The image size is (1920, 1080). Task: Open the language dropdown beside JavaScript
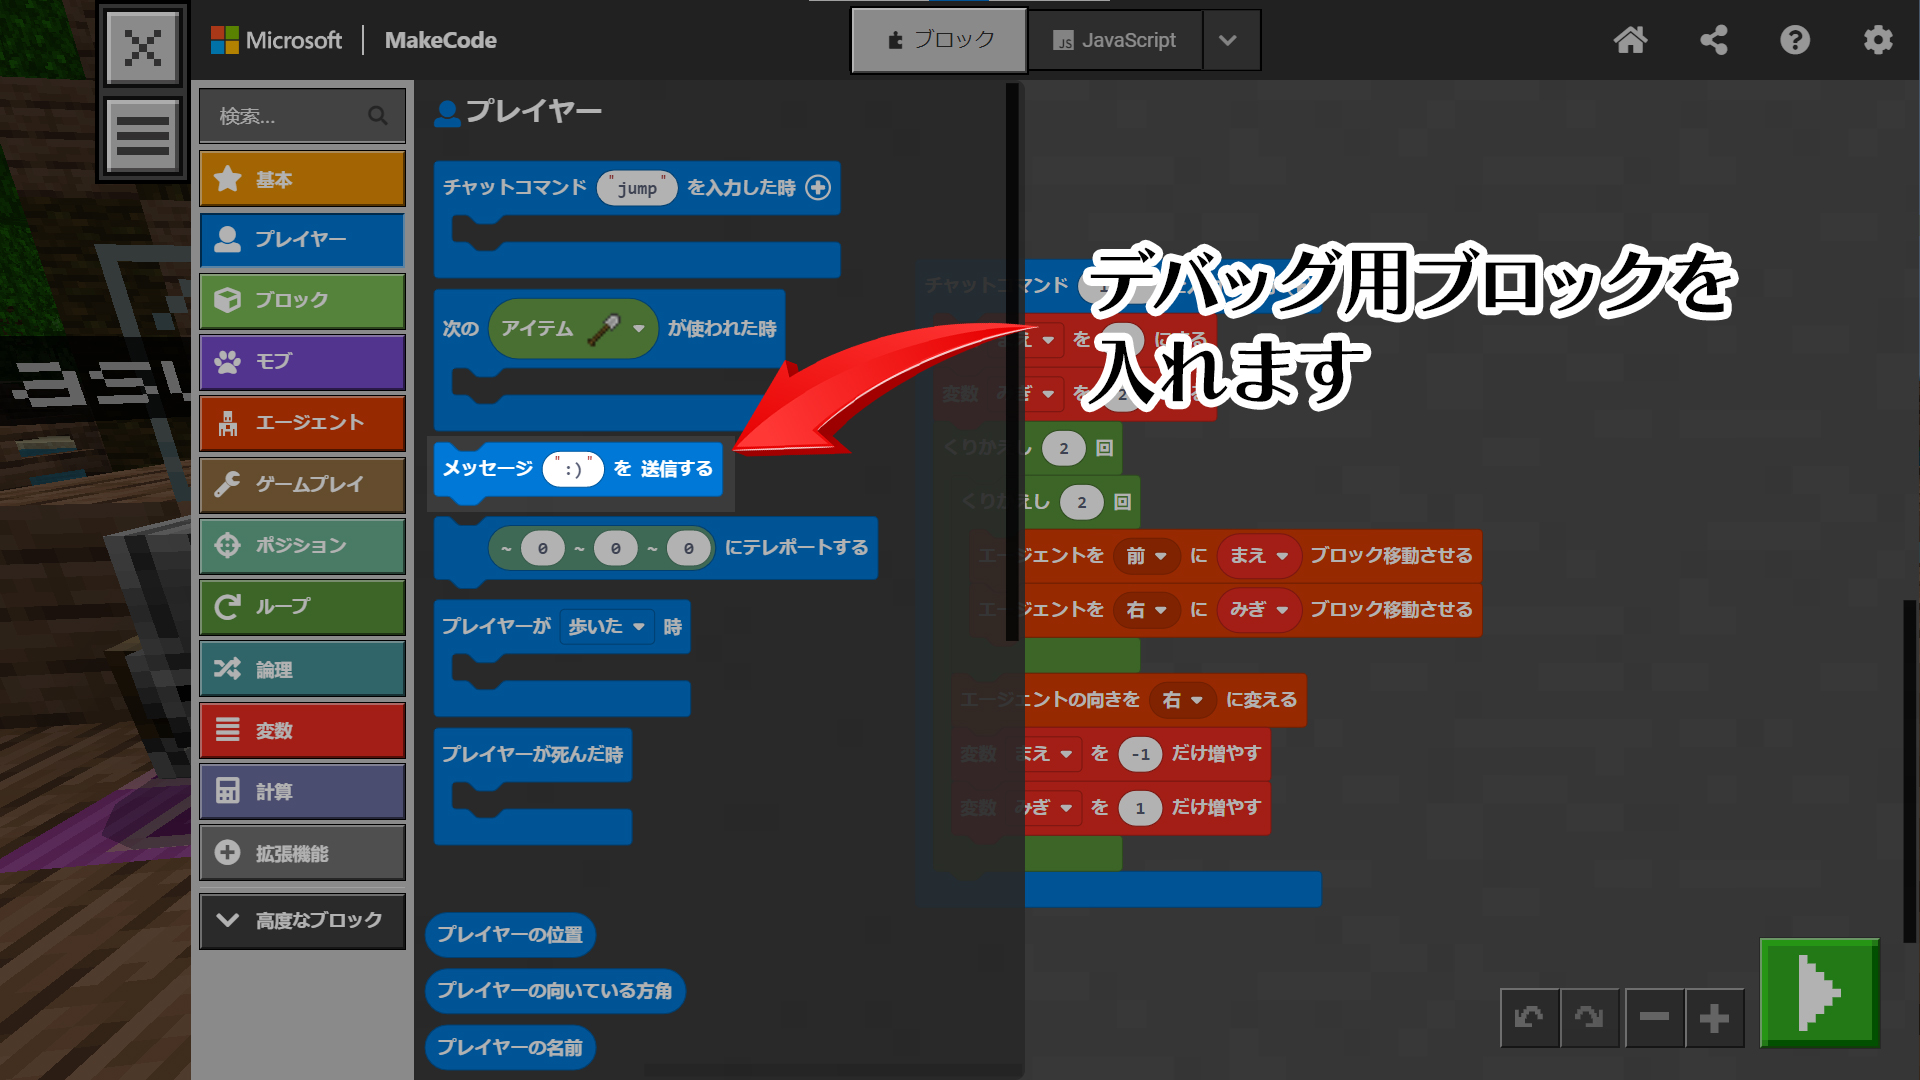pyautogui.click(x=1229, y=40)
